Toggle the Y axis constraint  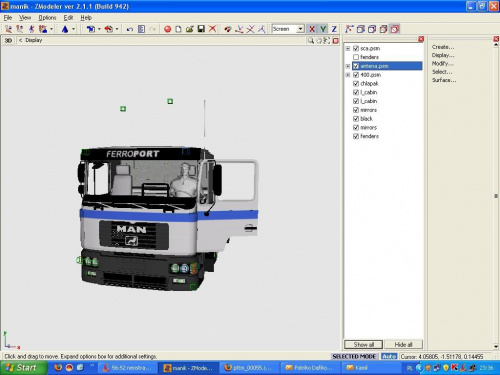pos(323,29)
